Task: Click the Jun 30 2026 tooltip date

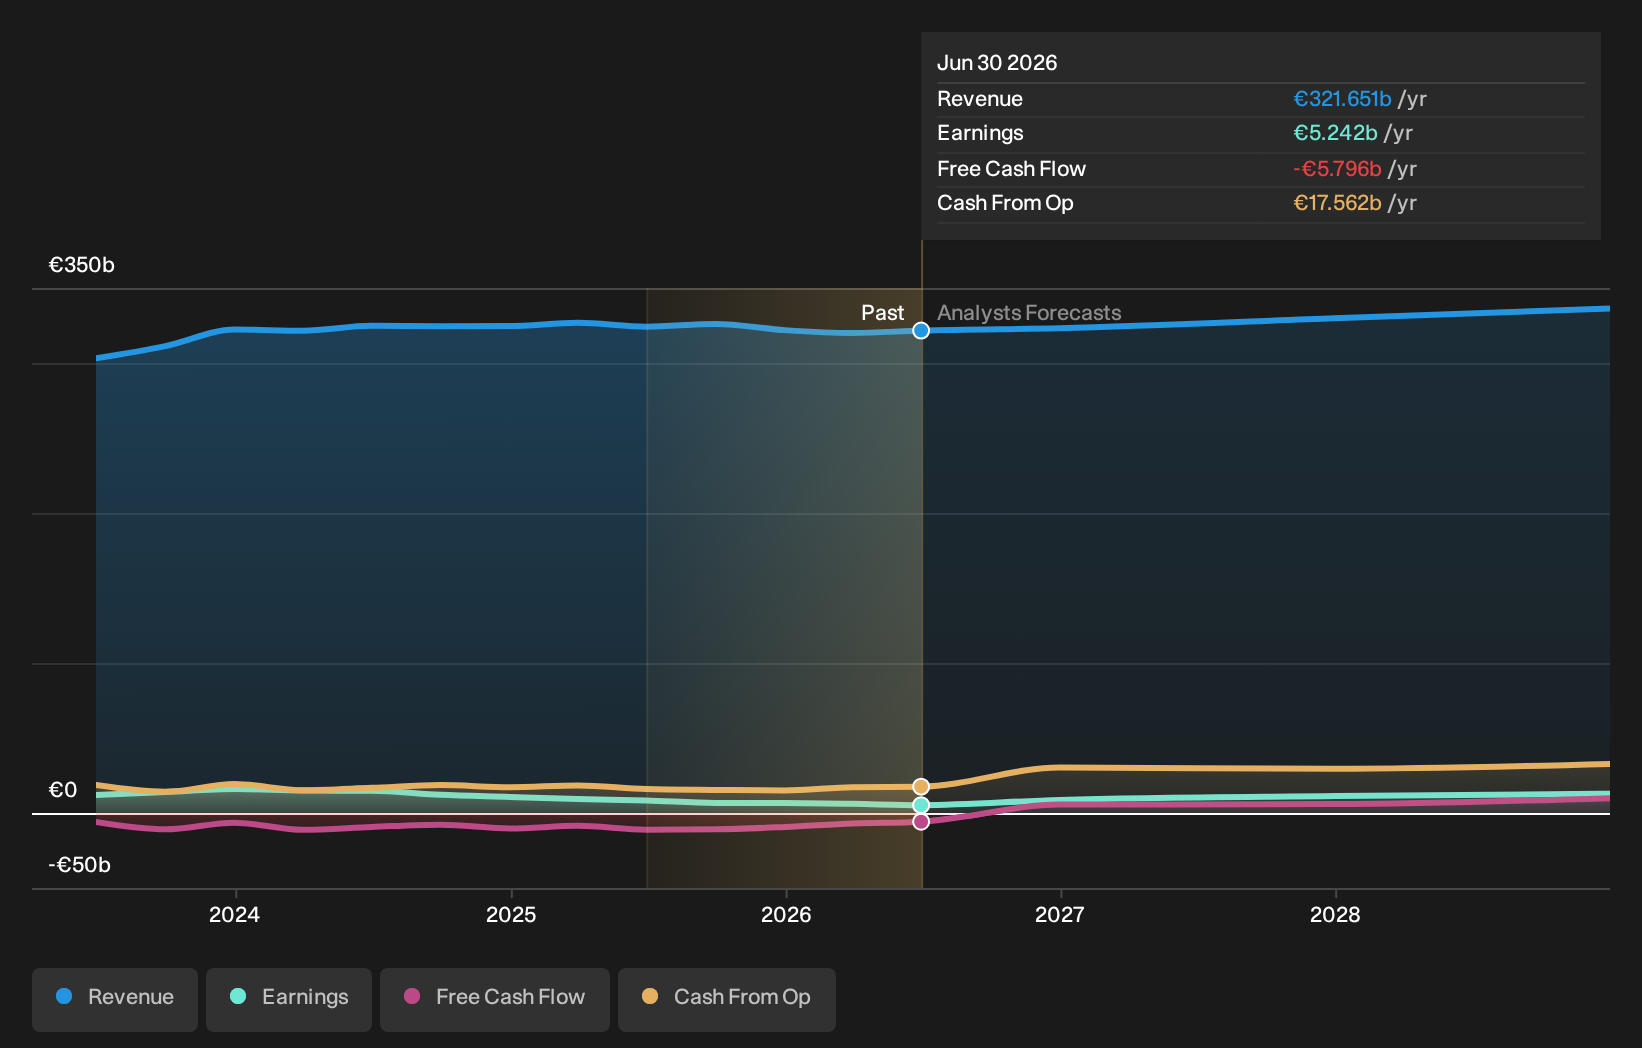Action: [x=997, y=63]
